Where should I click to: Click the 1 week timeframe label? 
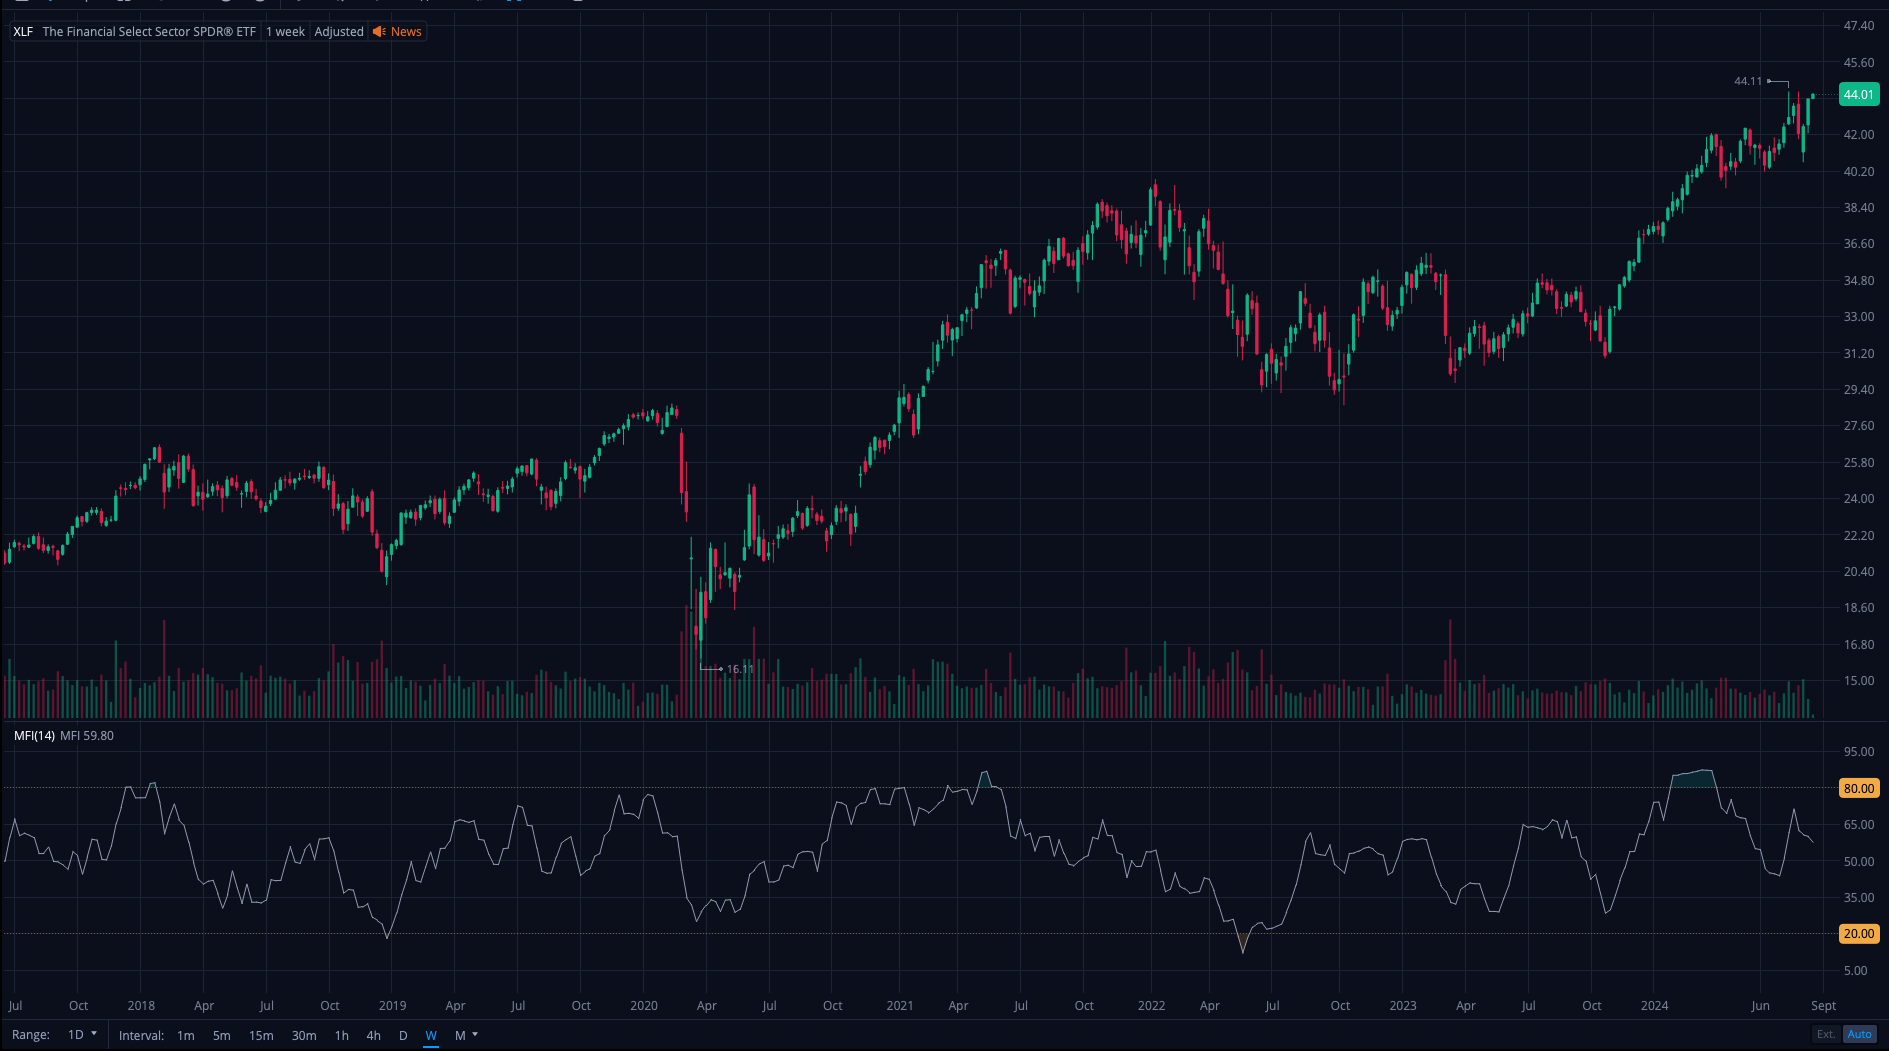point(285,32)
